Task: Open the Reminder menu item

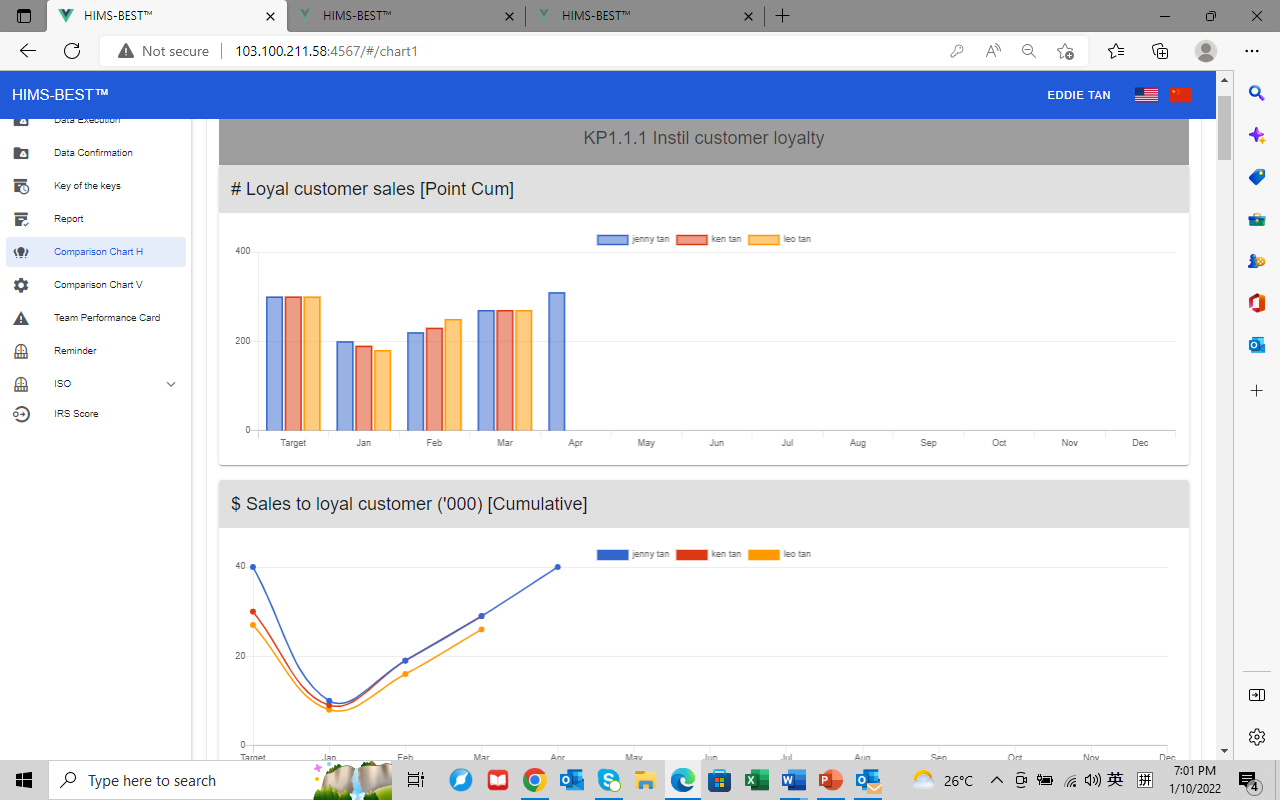Action: pyautogui.click(x=75, y=351)
